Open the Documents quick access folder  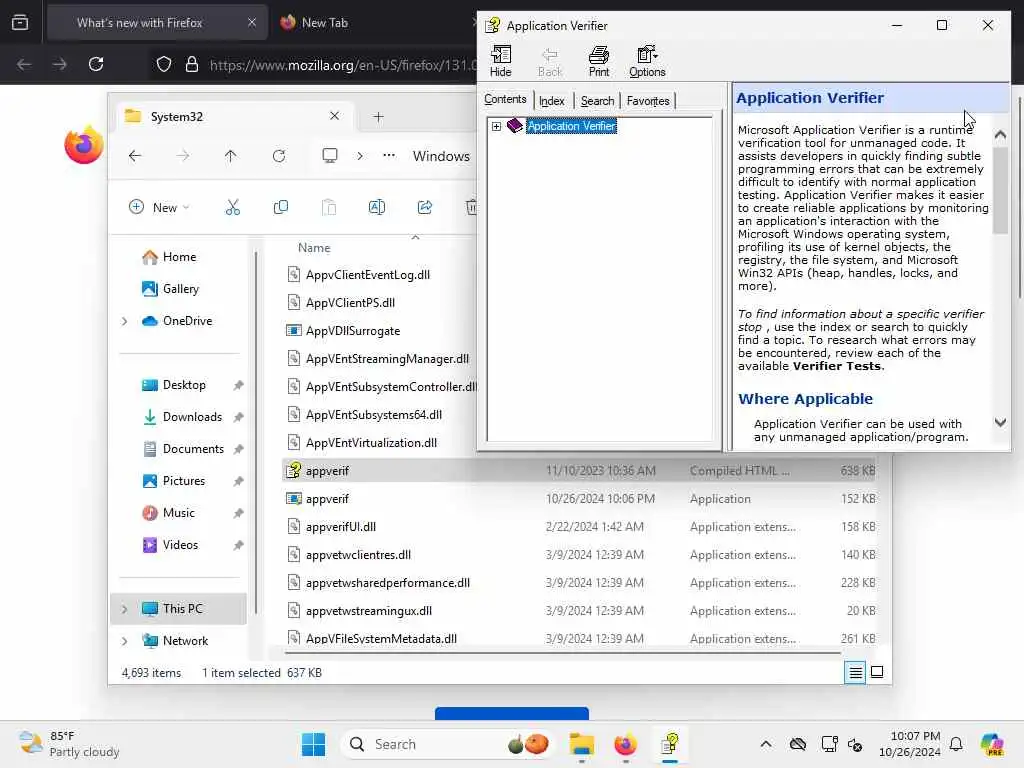(184, 449)
